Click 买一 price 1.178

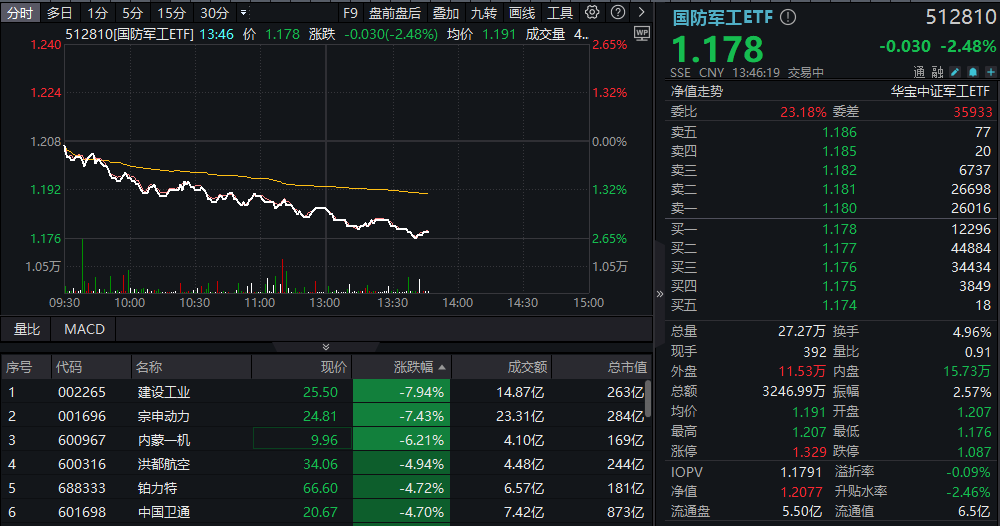coord(839,230)
